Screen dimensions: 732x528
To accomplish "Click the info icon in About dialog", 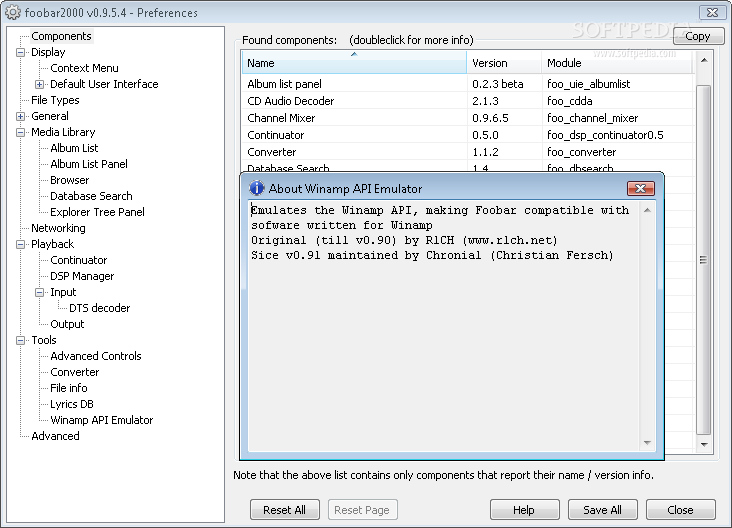I will coord(257,188).
